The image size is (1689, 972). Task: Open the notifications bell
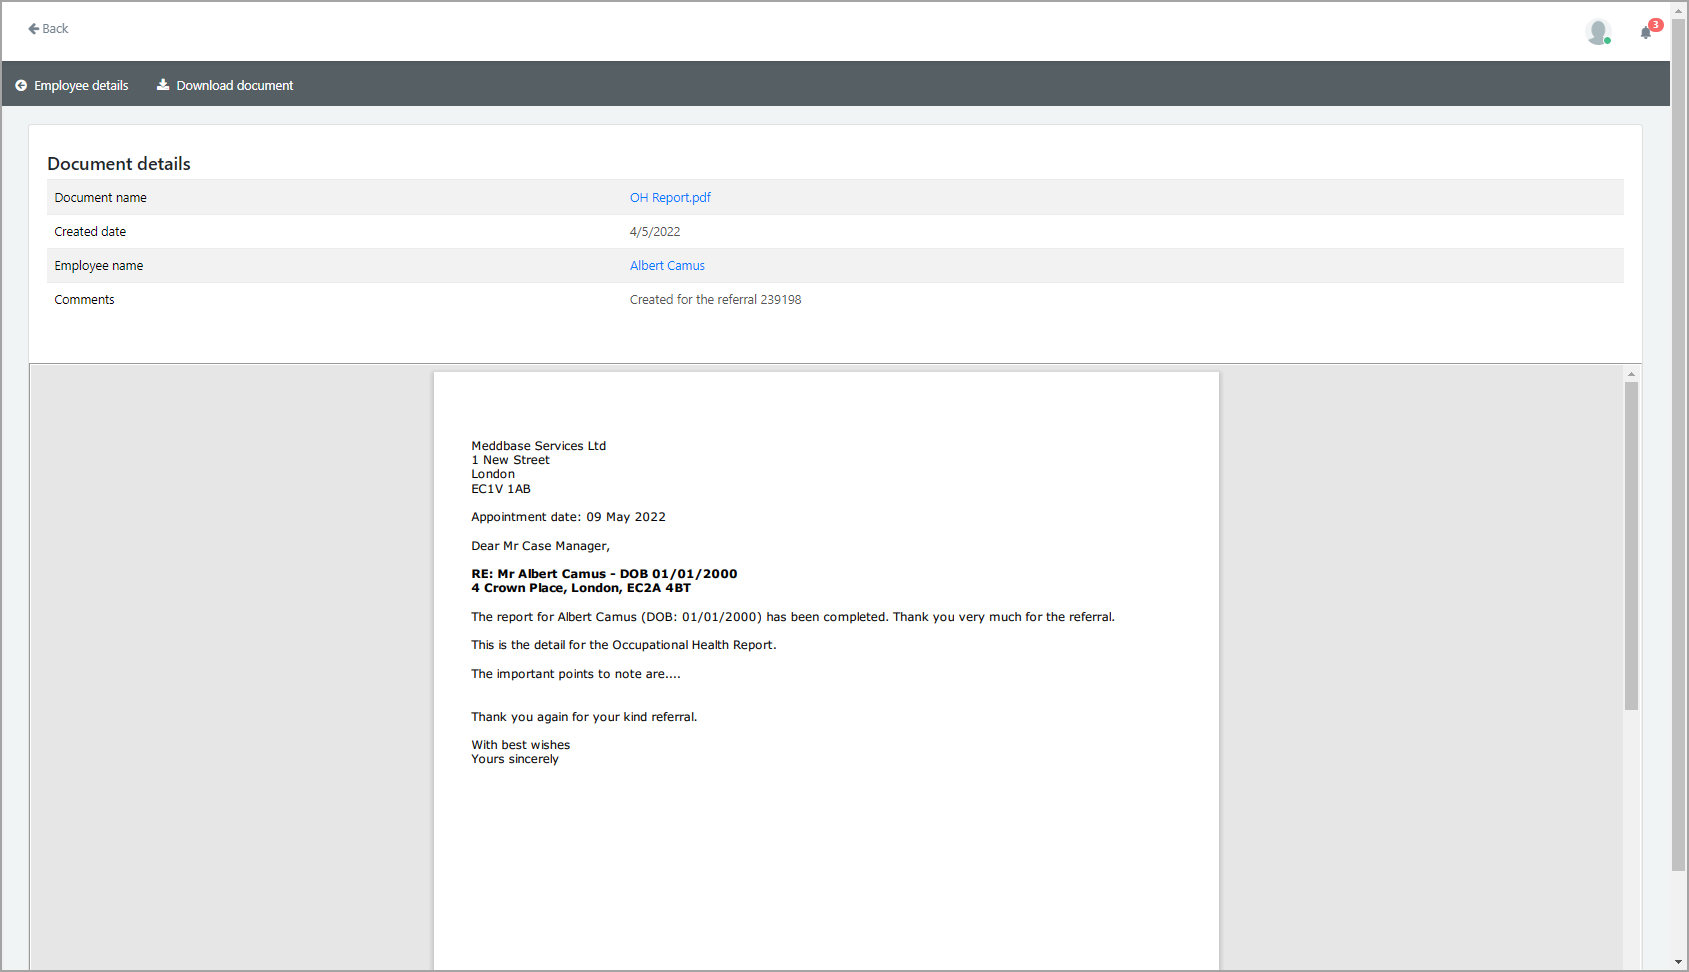click(1645, 33)
